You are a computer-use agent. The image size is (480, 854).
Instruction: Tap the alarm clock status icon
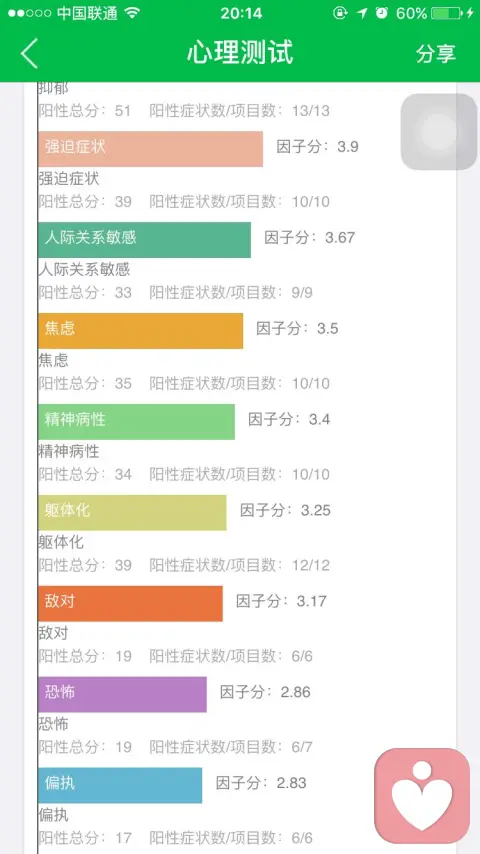coord(381,13)
